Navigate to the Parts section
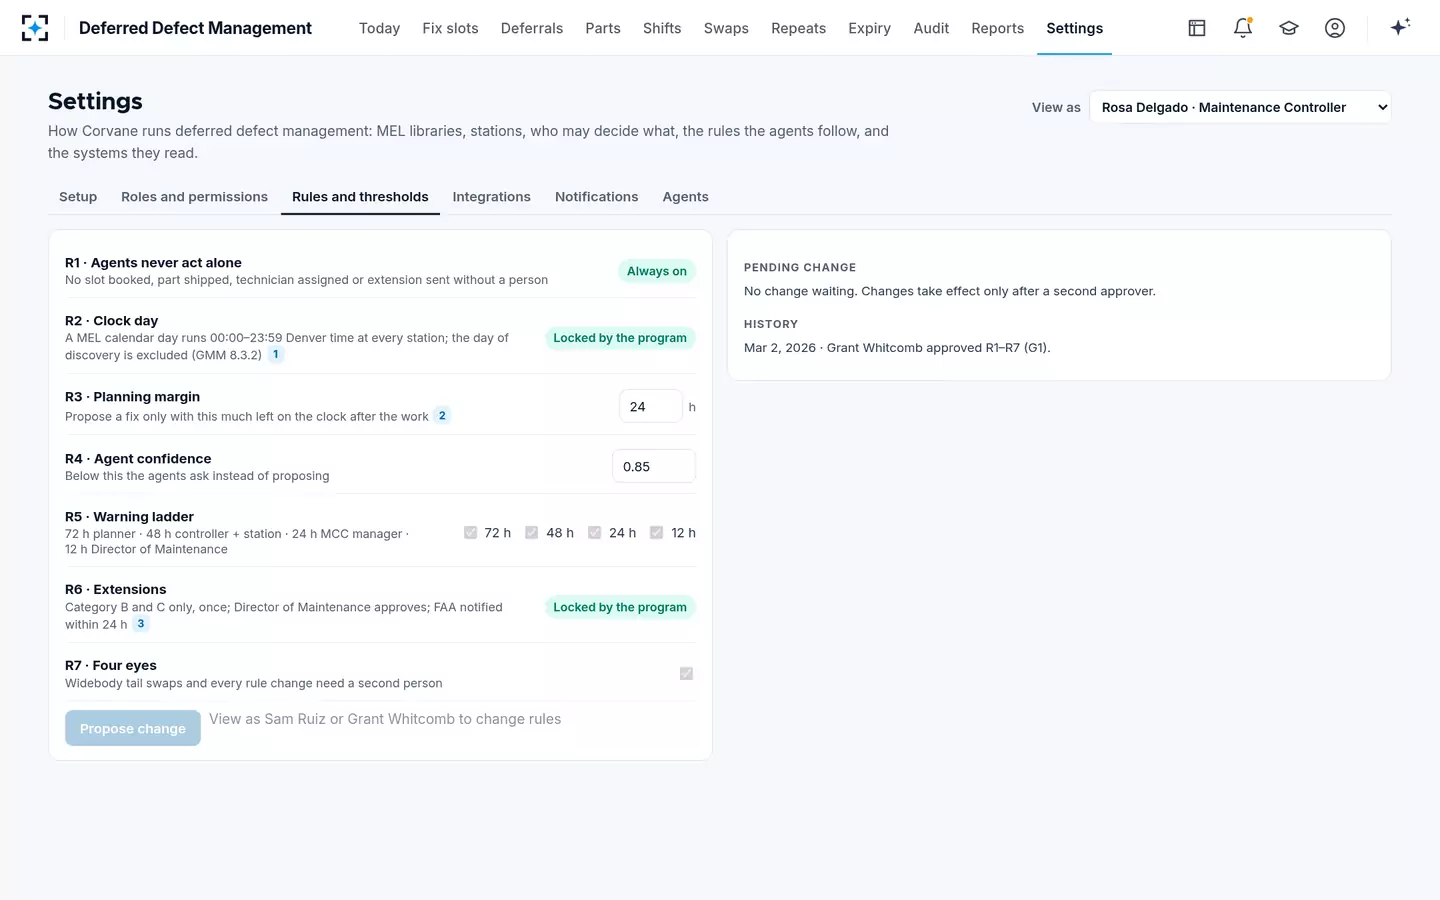1440x900 pixels. pyautogui.click(x=603, y=28)
